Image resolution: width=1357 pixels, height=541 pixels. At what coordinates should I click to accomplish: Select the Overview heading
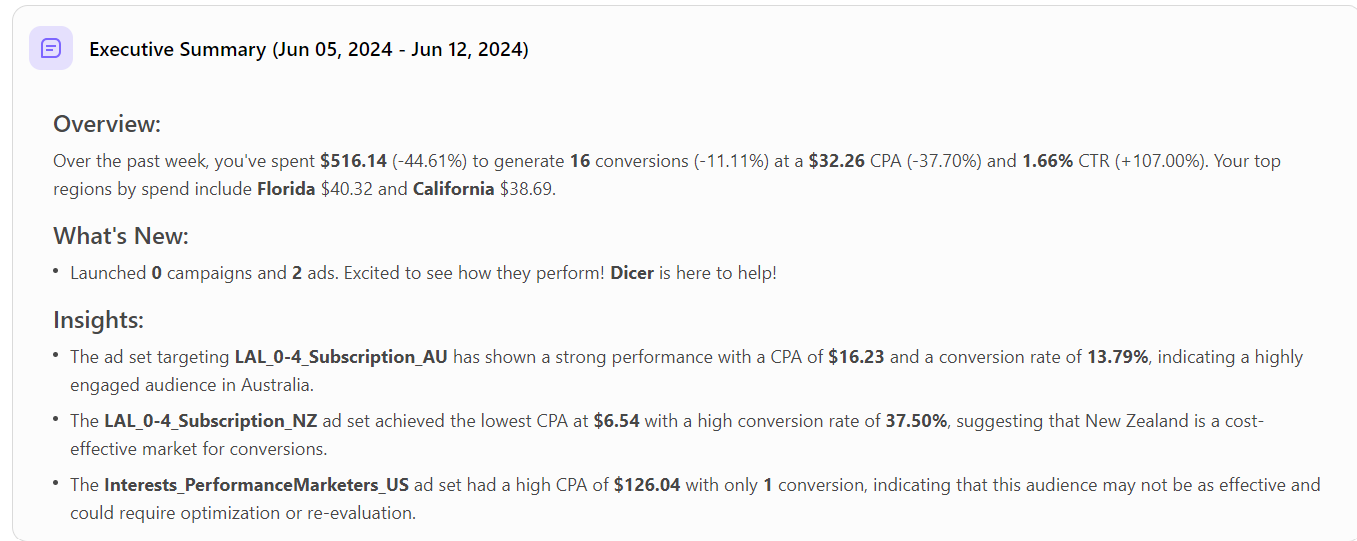(107, 124)
